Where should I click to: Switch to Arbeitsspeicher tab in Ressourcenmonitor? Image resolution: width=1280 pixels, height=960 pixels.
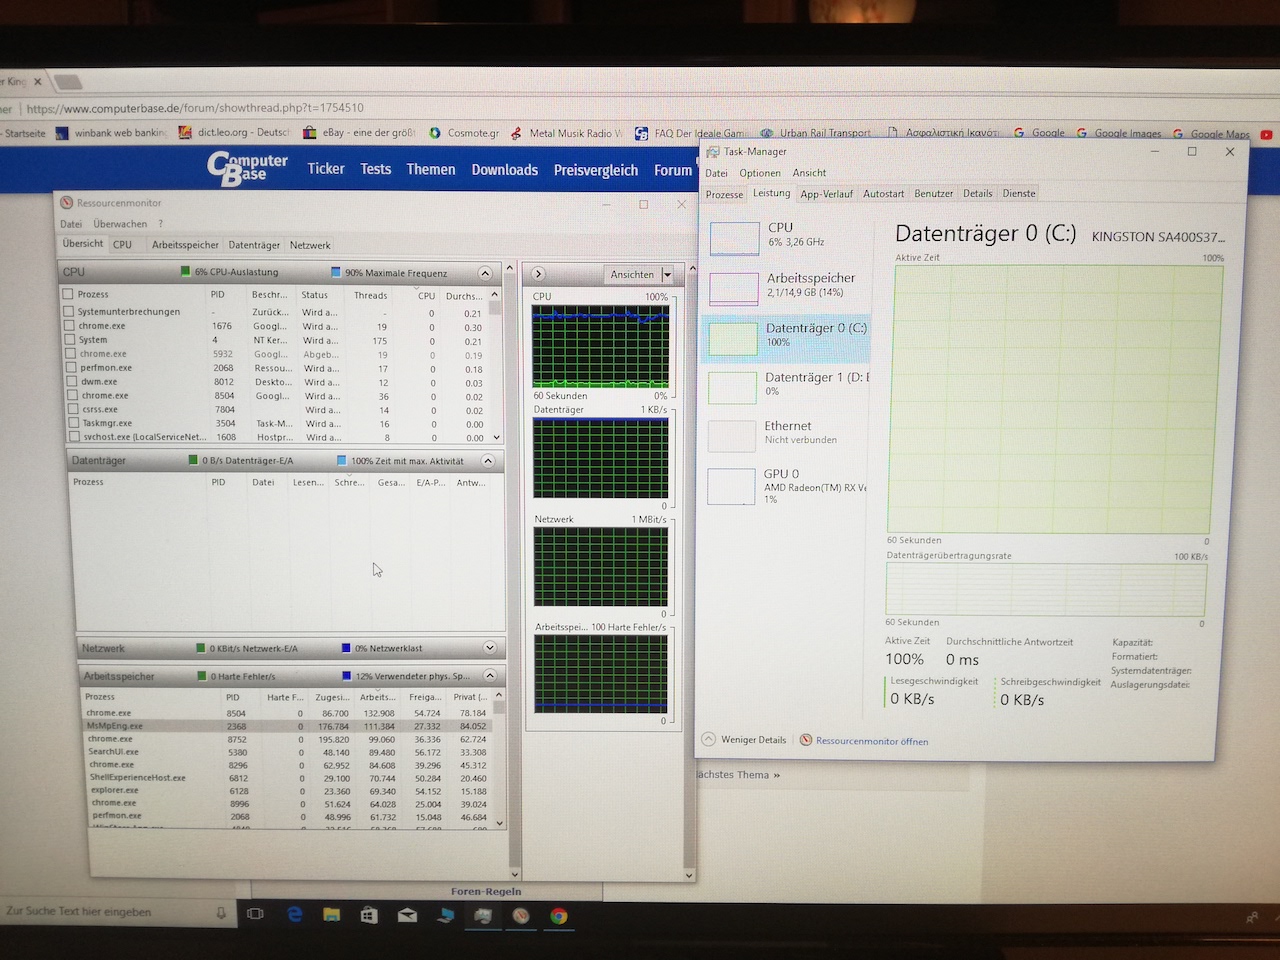click(185, 245)
